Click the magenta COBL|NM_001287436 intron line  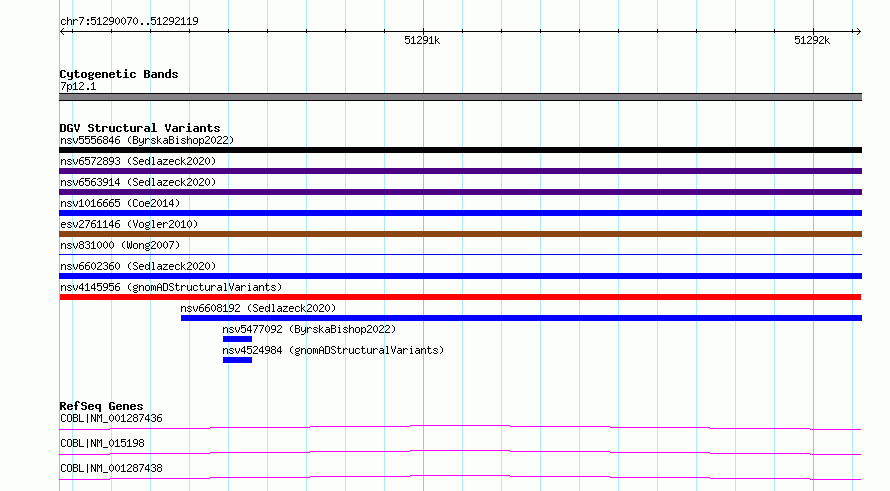coord(460,427)
